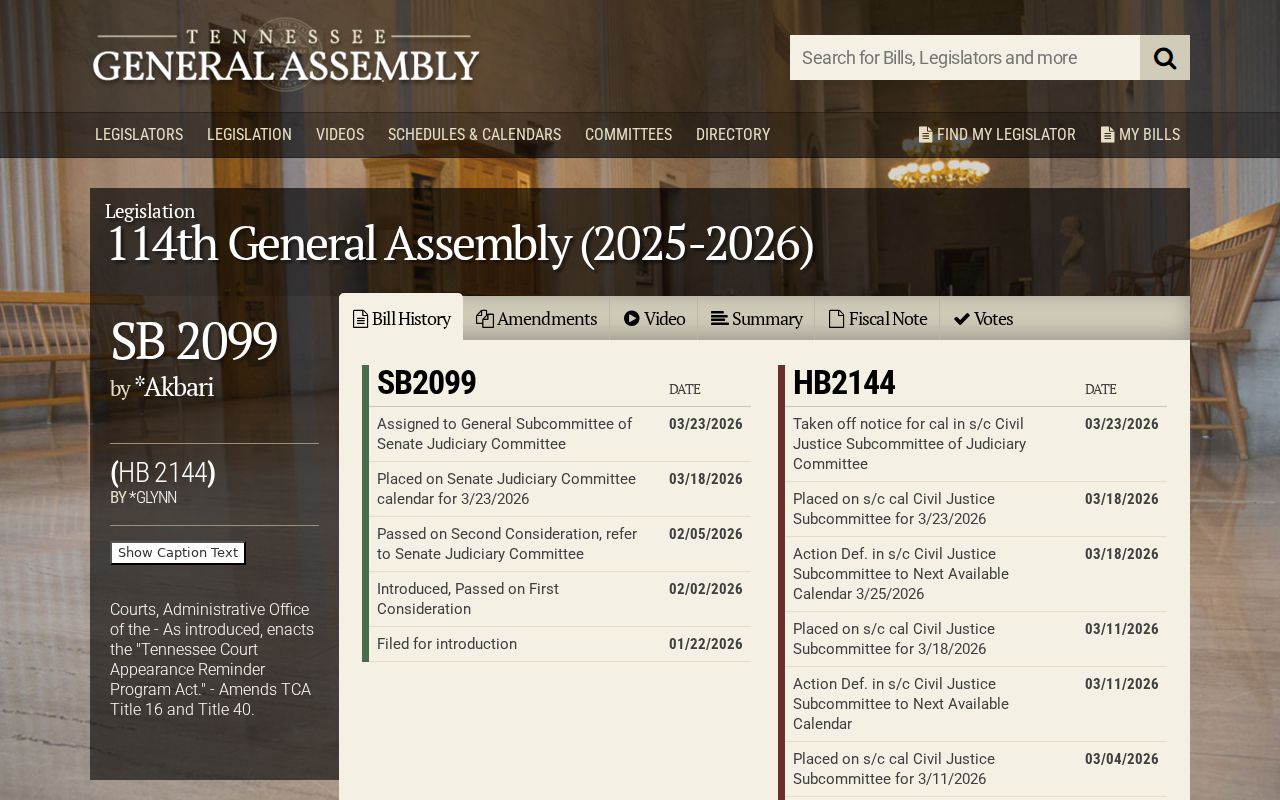1280x800 pixels.
Task: Open companion bill HB 2144 link
Action: tap(163, 472)
